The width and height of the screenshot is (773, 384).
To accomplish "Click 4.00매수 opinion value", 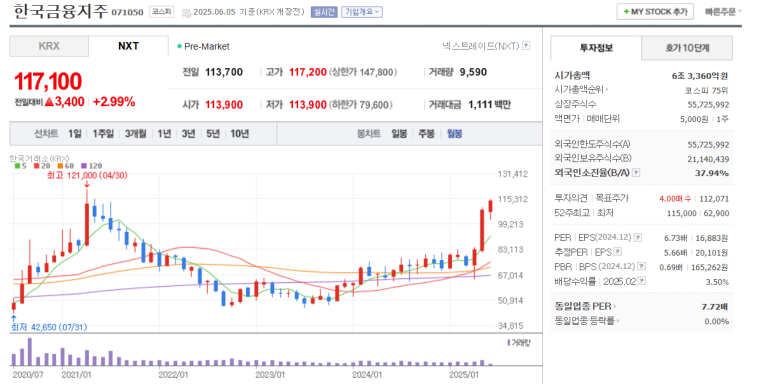I will click(674, 199).
